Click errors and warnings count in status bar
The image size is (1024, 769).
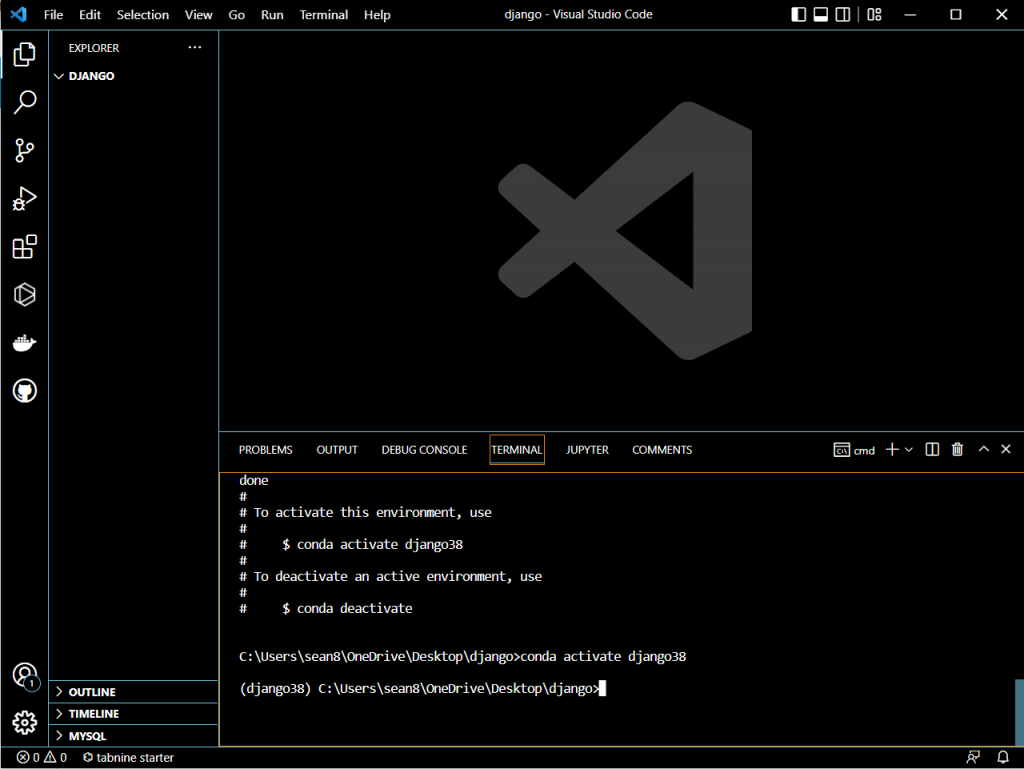click(x=42, y=758)
